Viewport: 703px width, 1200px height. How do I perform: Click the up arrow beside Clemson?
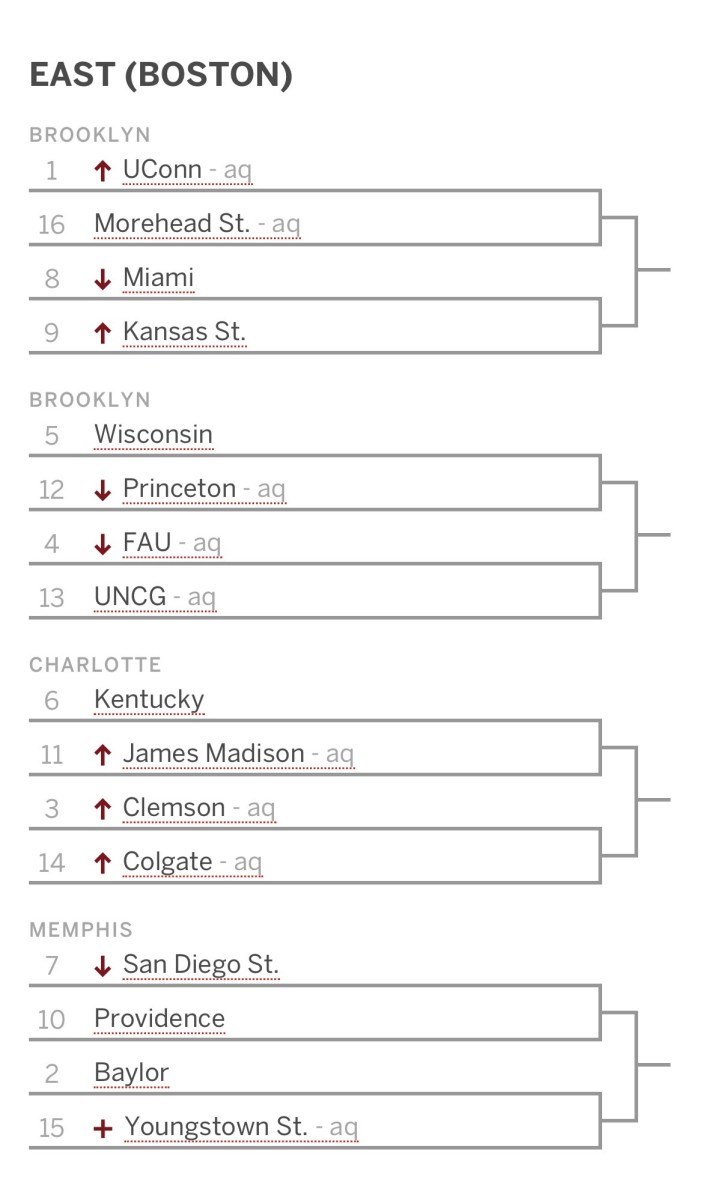(x=102, y=809)
